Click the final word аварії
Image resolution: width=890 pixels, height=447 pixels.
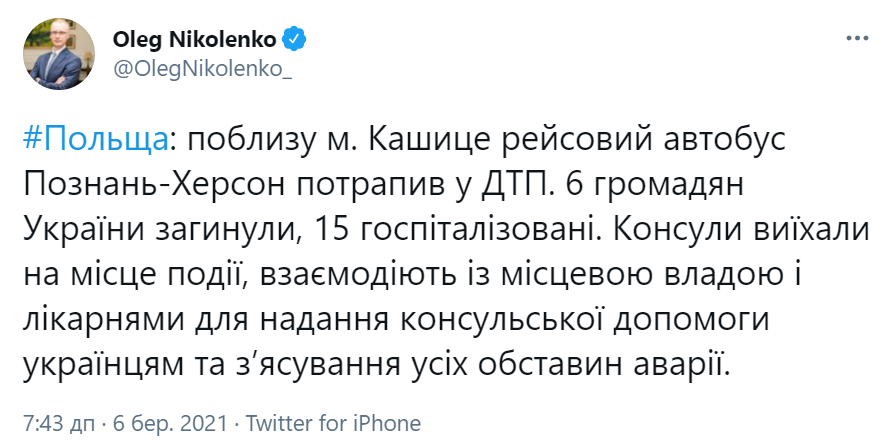pyautogui.click(x=684, y=366)
